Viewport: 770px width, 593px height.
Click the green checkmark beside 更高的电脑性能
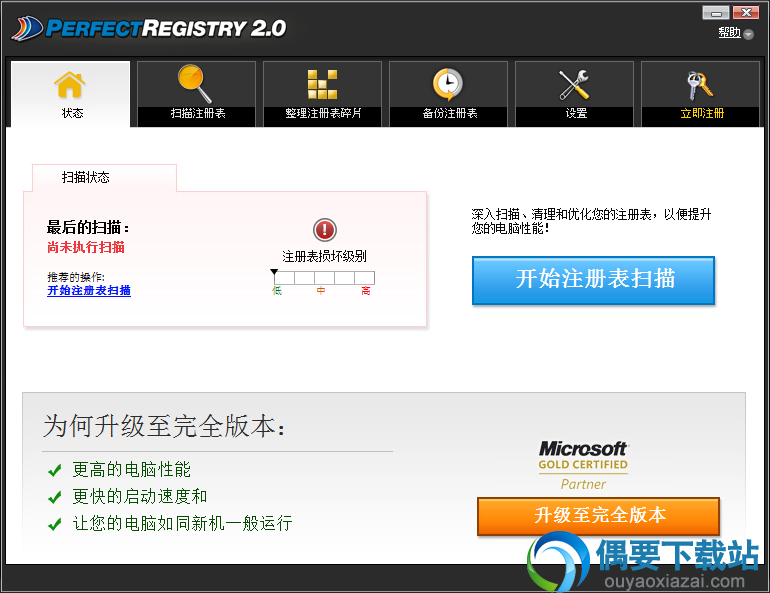click(55, 470)
